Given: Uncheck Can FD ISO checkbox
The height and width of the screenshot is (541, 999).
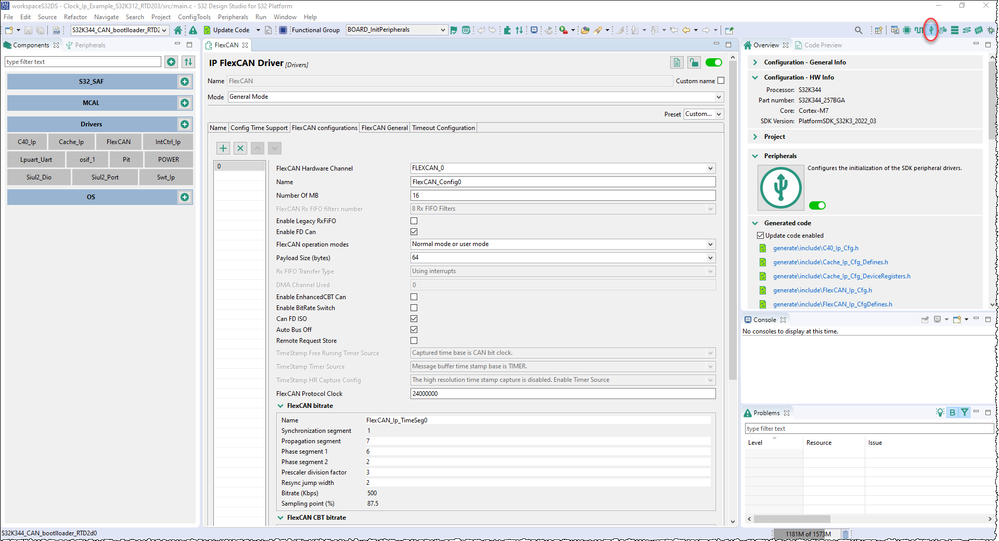Looking at the screenshot, I should click(414, 319).
